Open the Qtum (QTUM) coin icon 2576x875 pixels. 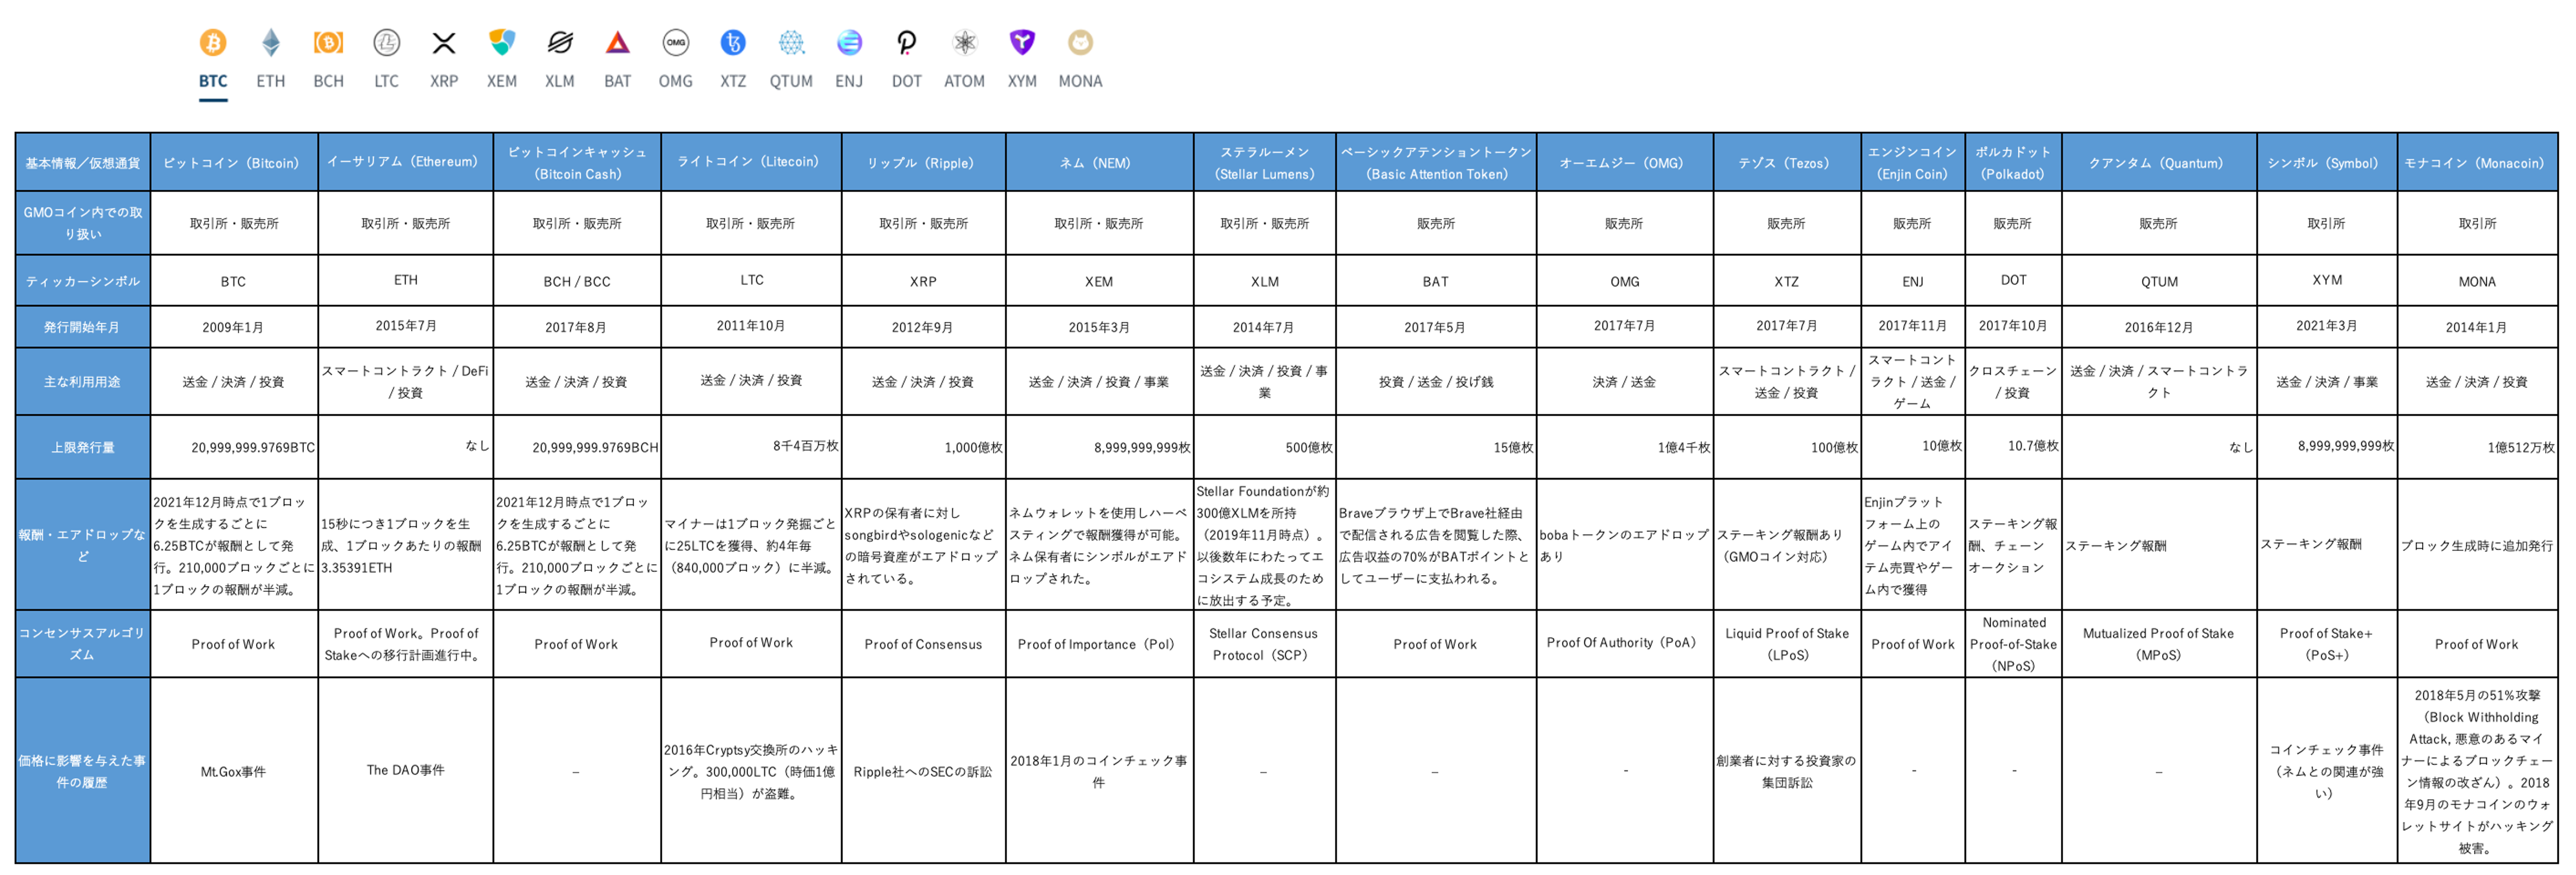click(x=791, y=43)
